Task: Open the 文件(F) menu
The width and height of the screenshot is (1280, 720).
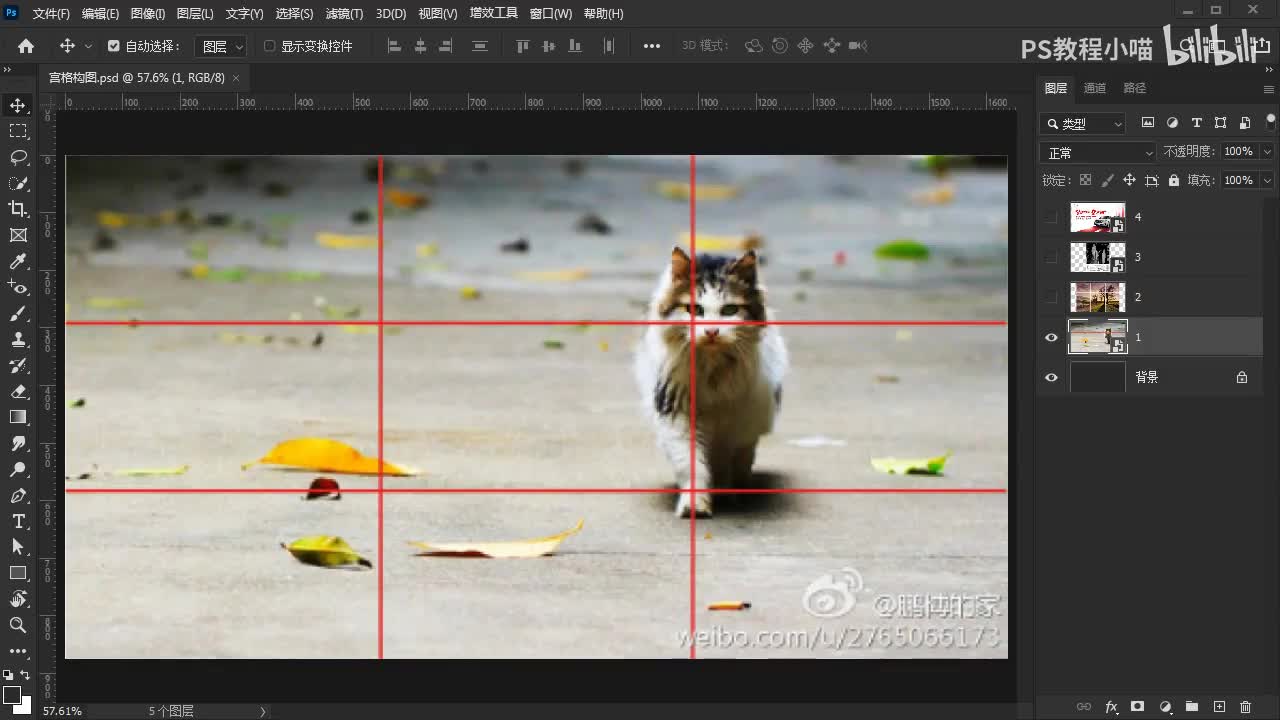Action: point(51,14)
